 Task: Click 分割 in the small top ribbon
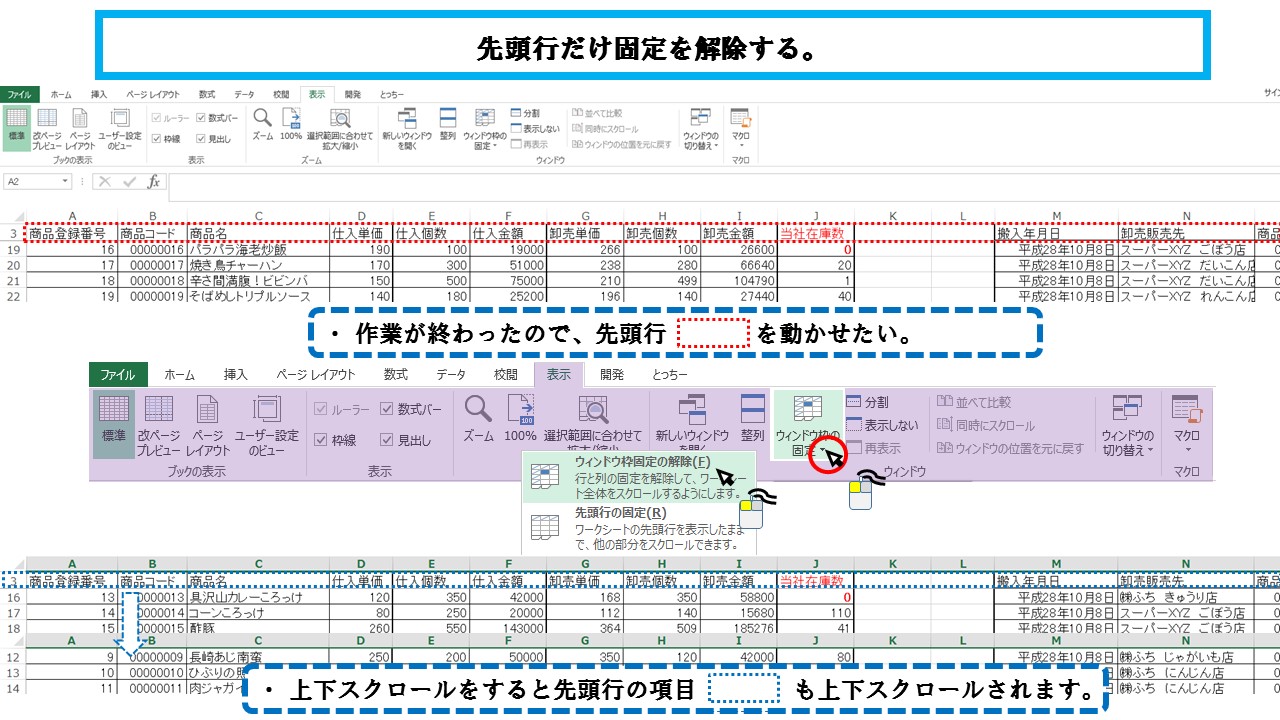pos(525,113)
